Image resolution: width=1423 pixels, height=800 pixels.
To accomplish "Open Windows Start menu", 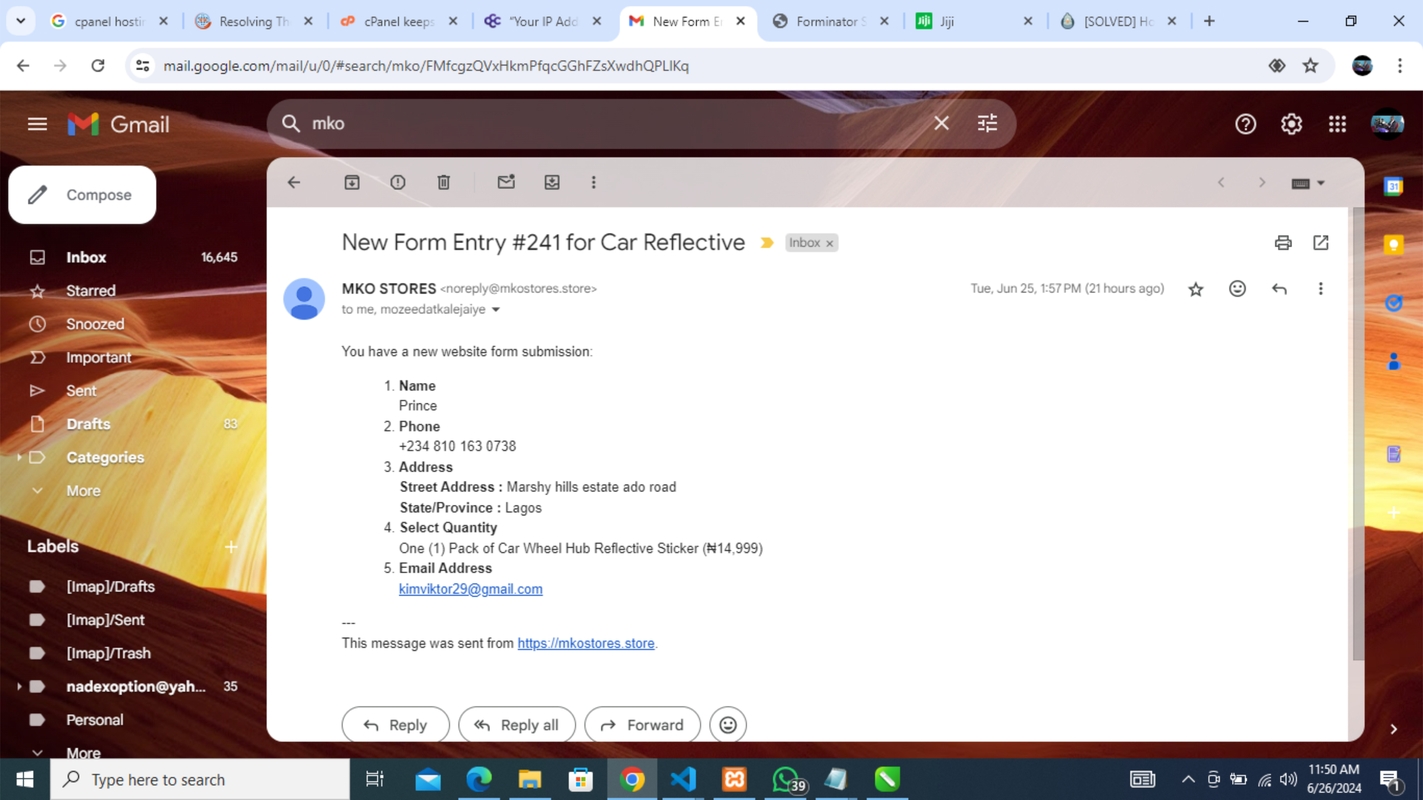I will pos(25,780).
